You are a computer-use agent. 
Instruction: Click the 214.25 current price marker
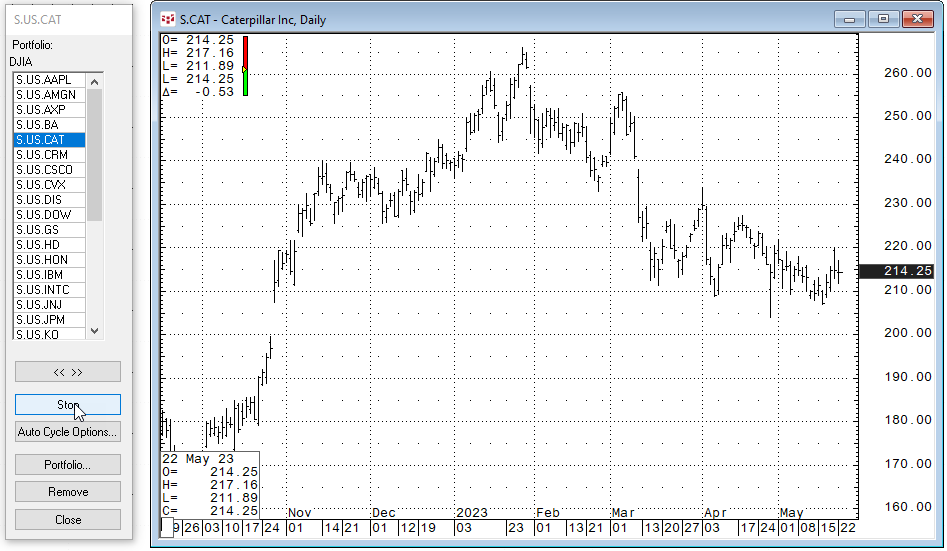[896, 271]
